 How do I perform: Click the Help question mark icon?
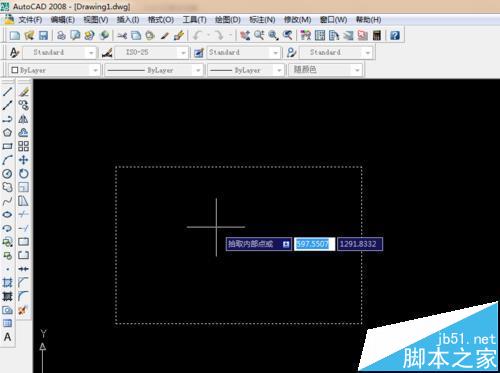(395, 35)
